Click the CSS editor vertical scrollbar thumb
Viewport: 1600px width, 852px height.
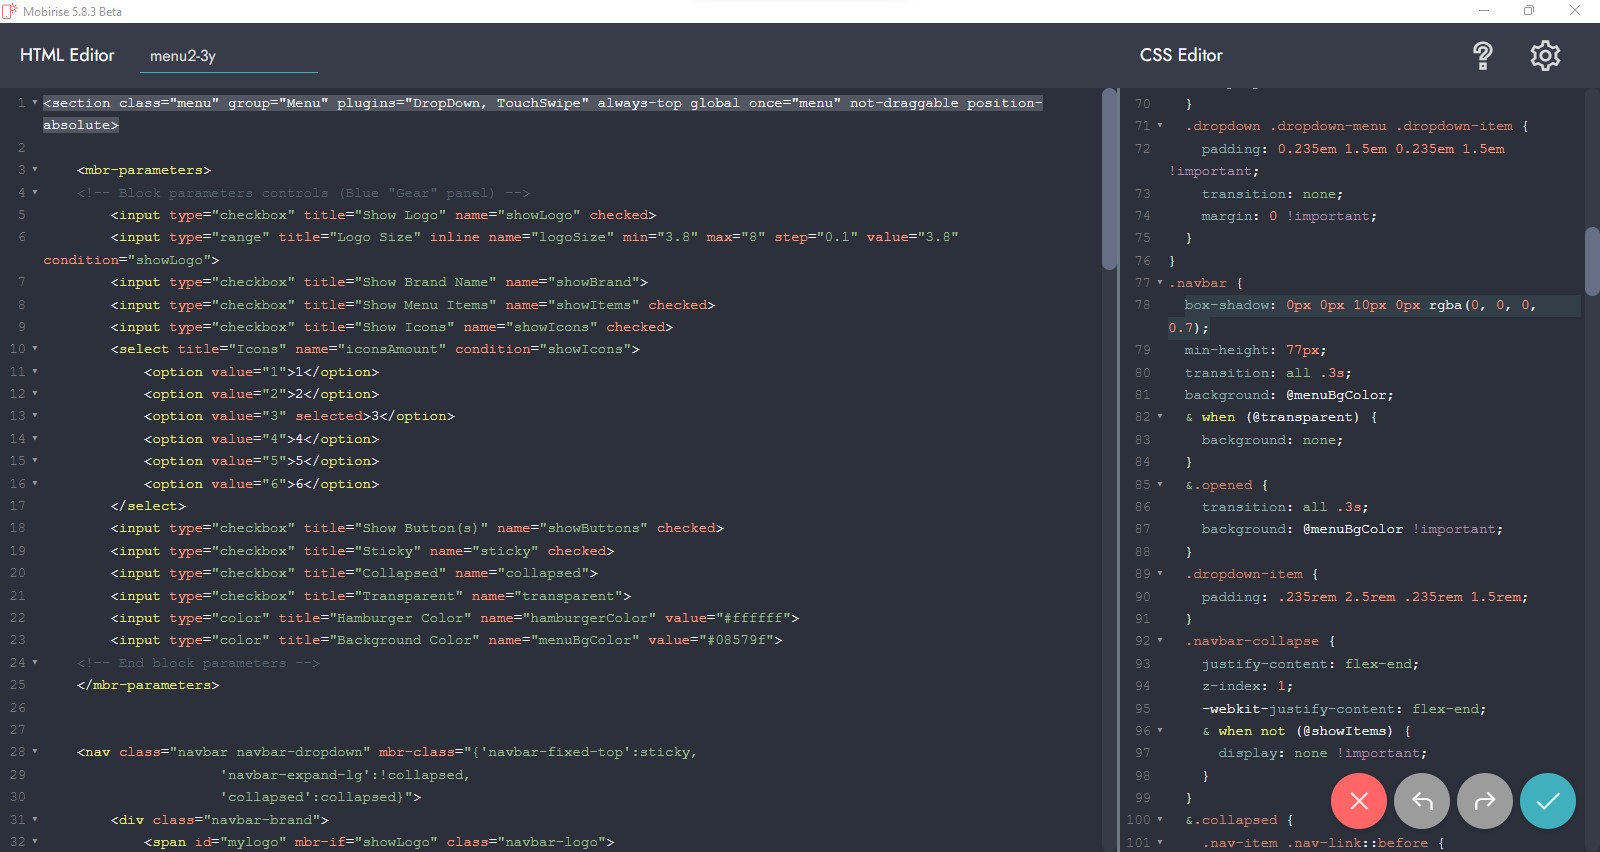coord(1592,261)
